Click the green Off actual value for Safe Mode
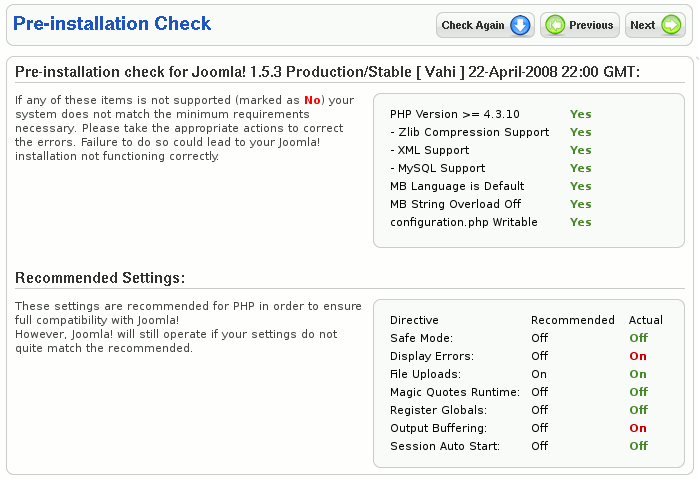 click(638, 338)
